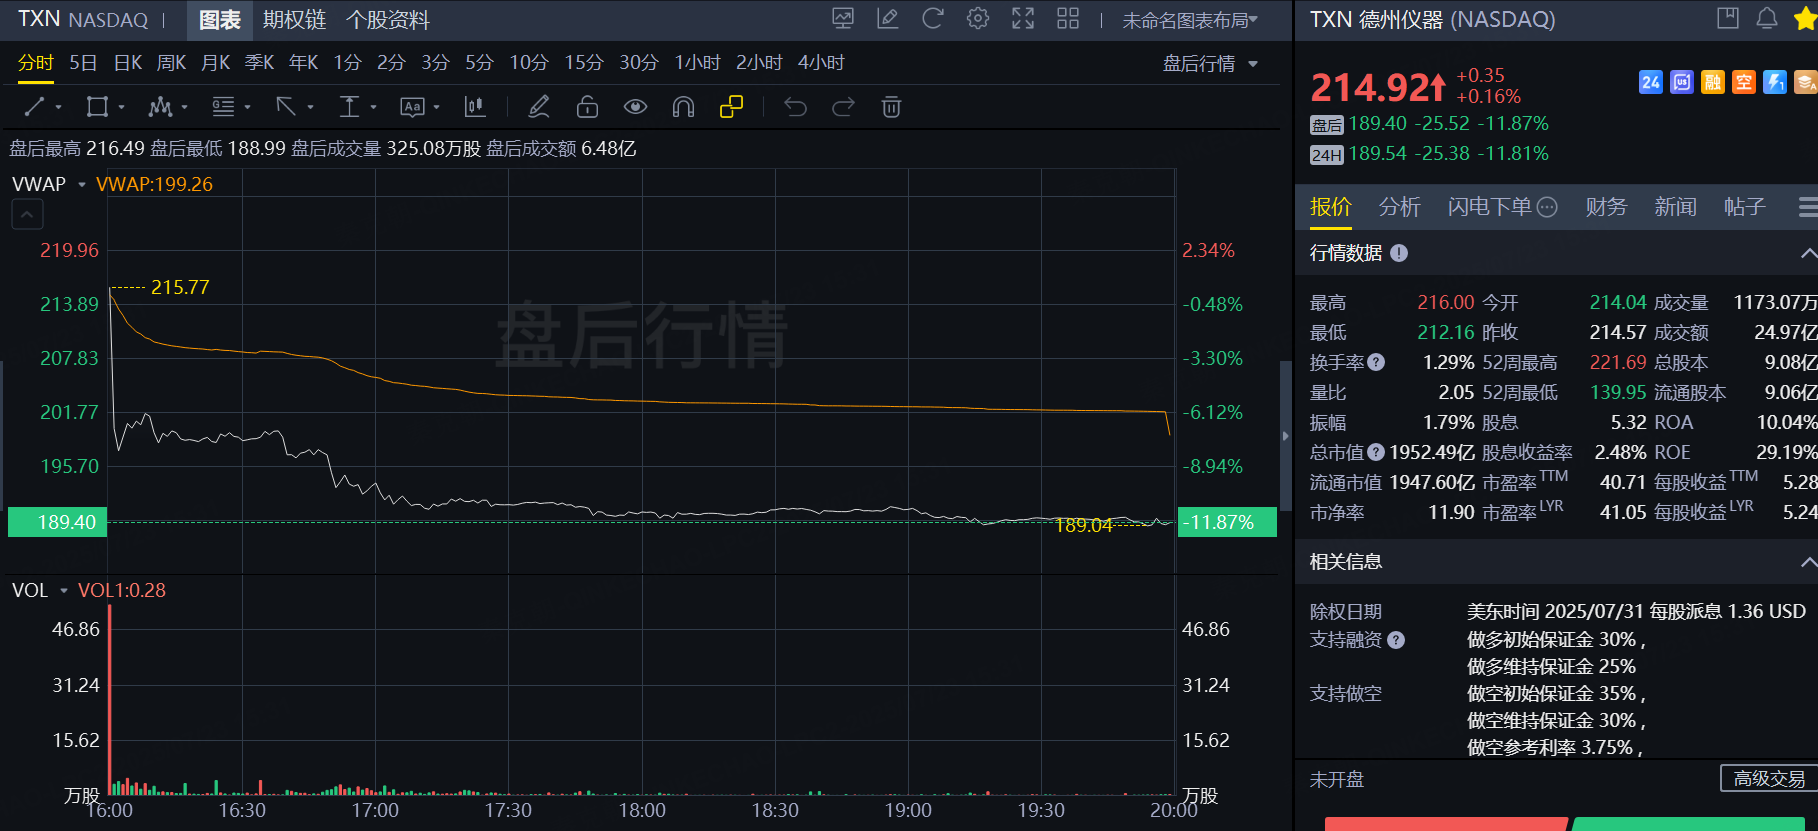Image resolution: width=1818 pixels, height=831 pixels.
Task: Click the blue 24-hour trading badge
Action: coord(1651,82)
